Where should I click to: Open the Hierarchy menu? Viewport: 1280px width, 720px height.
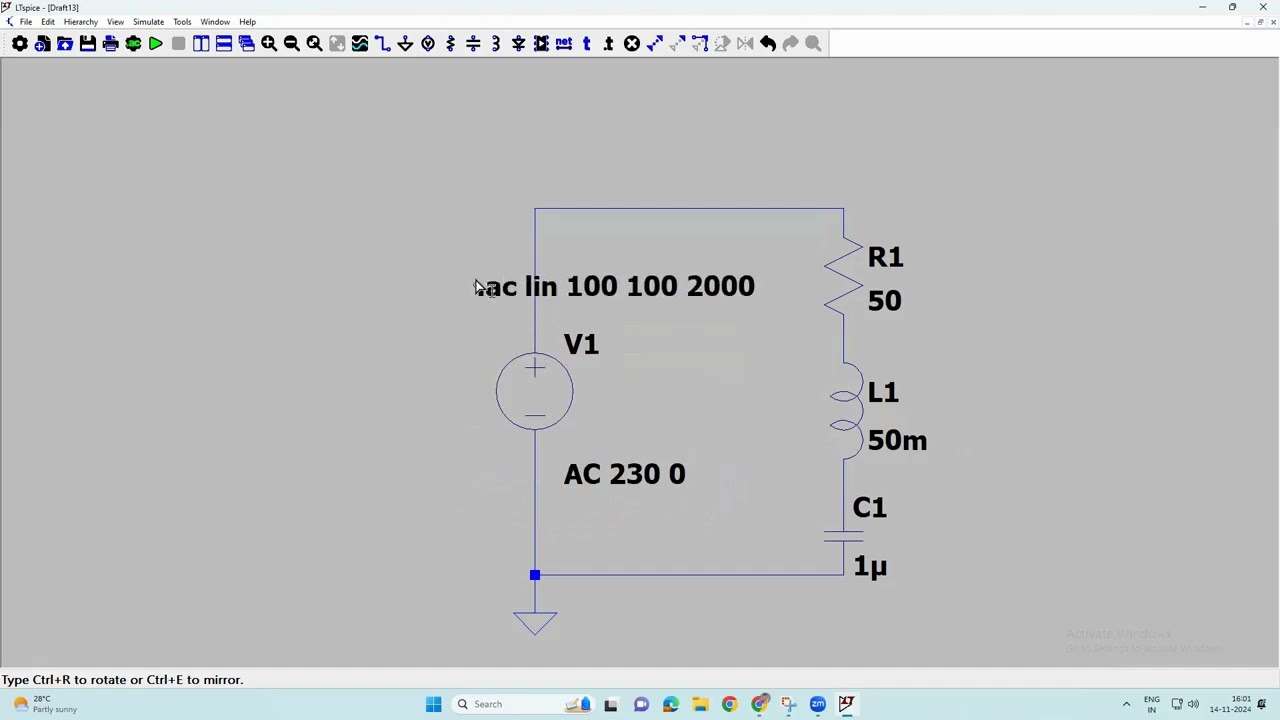click(x=81, y=22)
